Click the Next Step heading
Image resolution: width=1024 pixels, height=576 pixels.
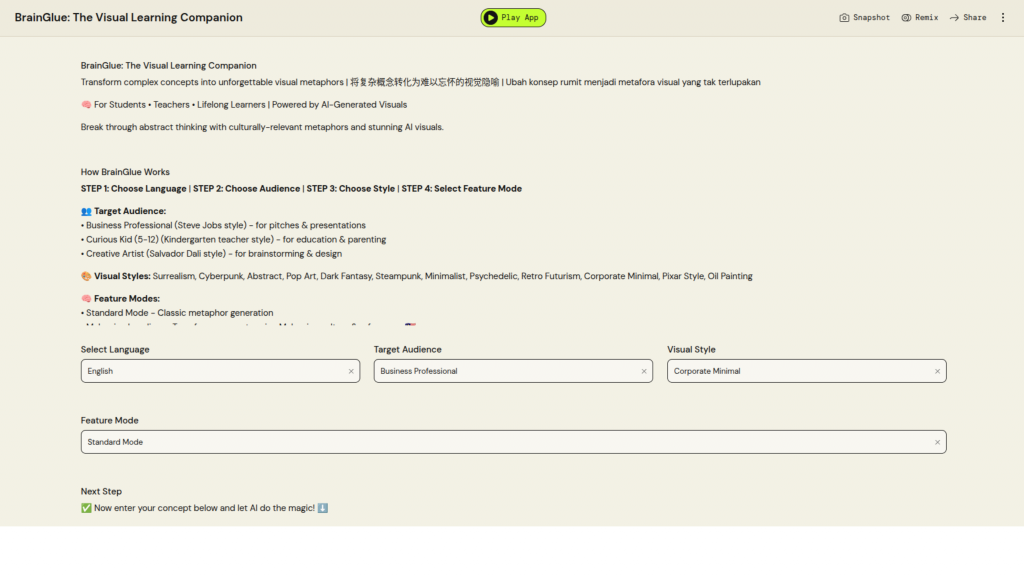[101, 492]
